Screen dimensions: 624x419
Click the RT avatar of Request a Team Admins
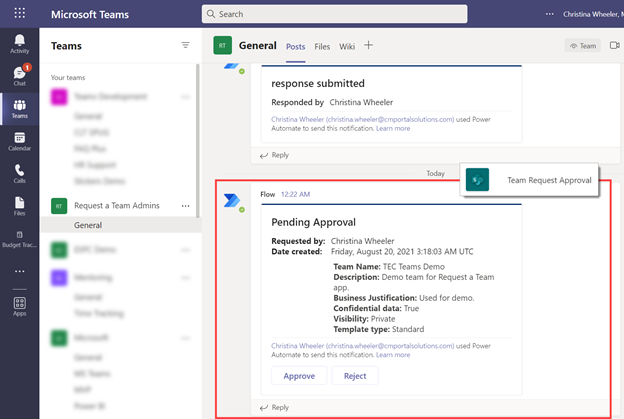(59, 206)
